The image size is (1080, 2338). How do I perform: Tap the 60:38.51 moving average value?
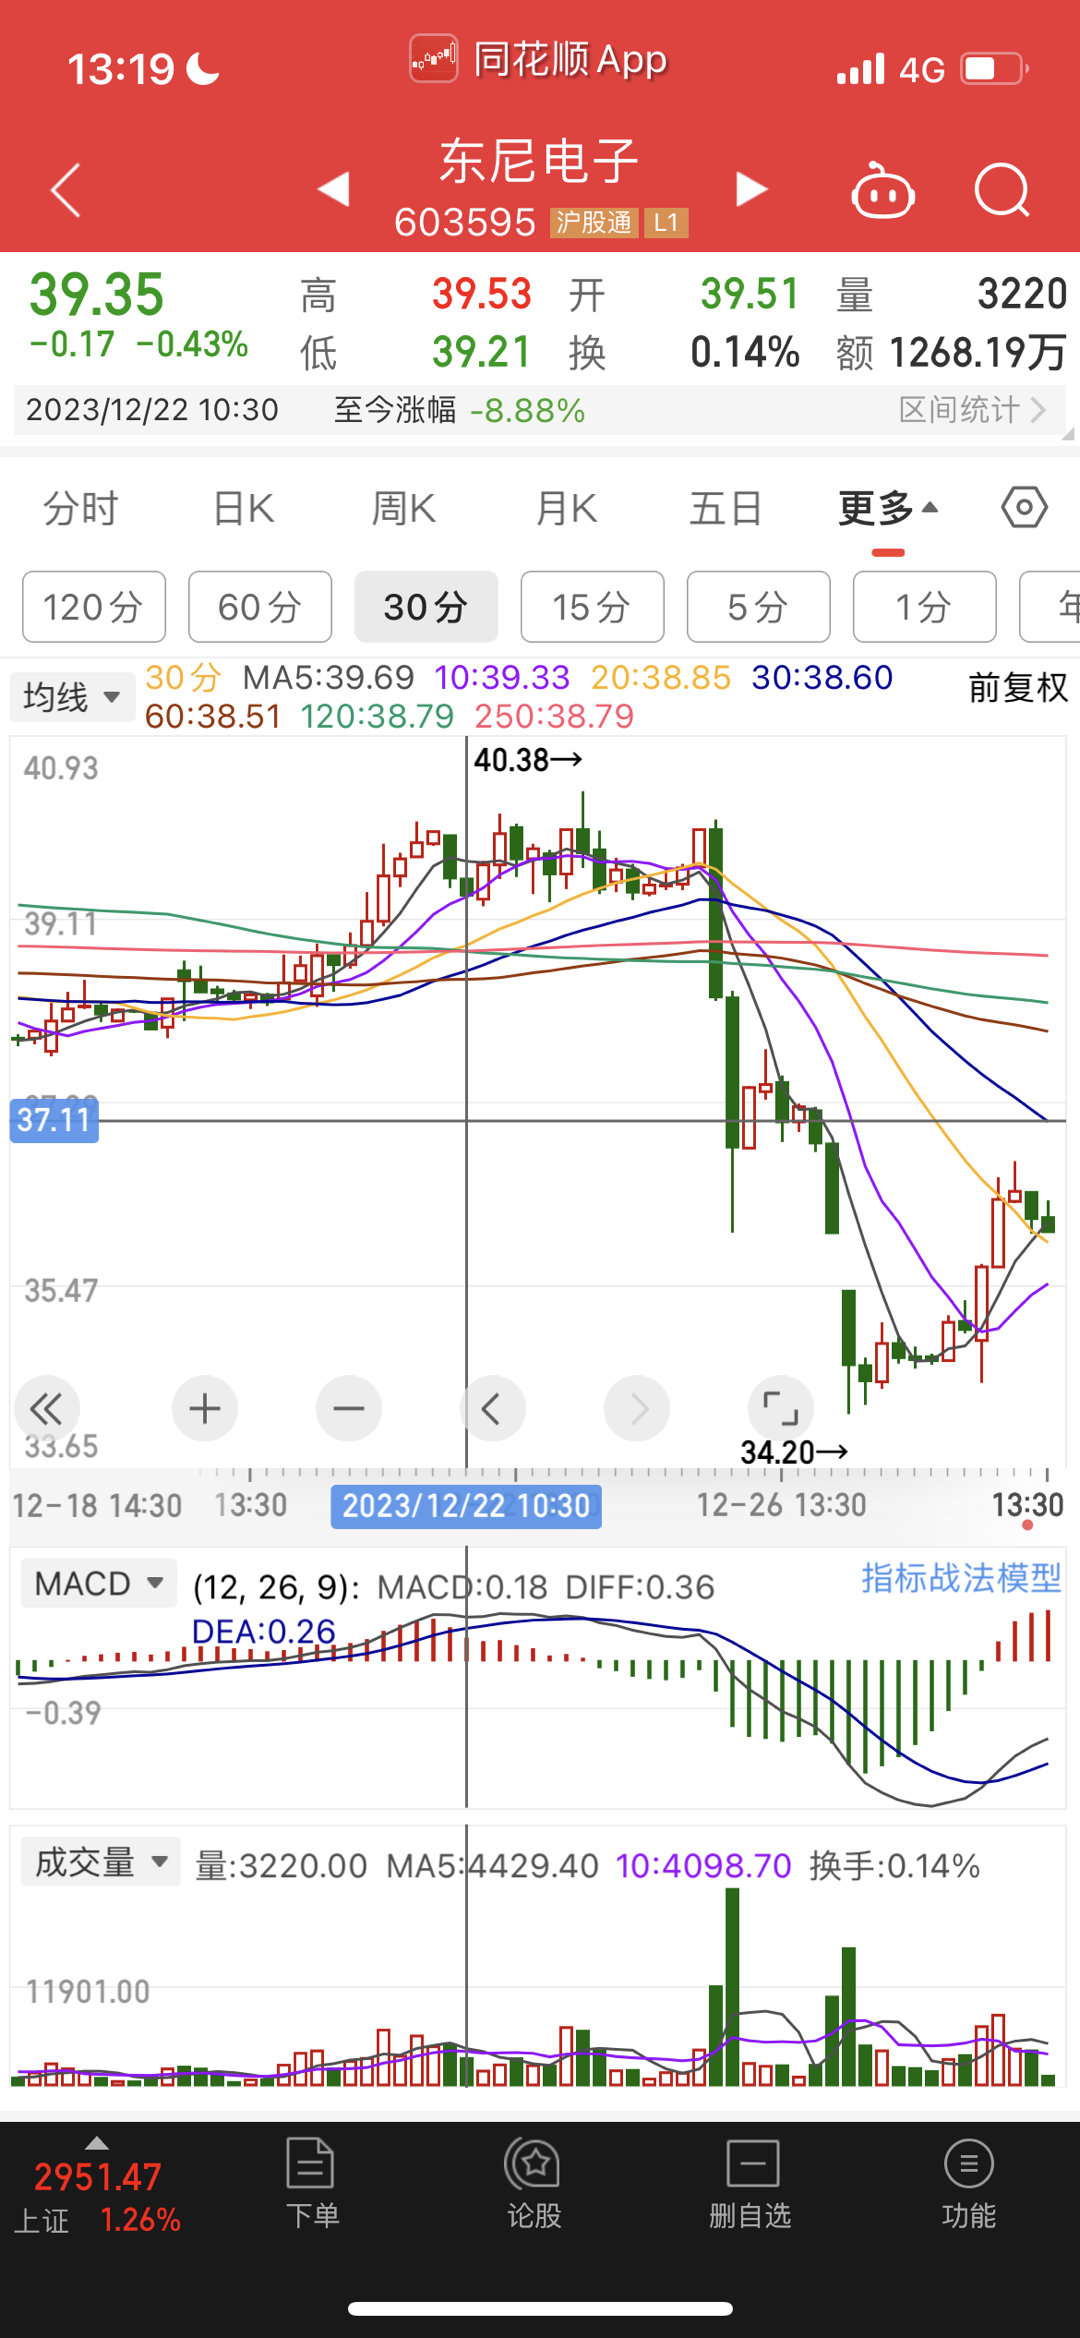pyautogui.click(x=213, y=716)
